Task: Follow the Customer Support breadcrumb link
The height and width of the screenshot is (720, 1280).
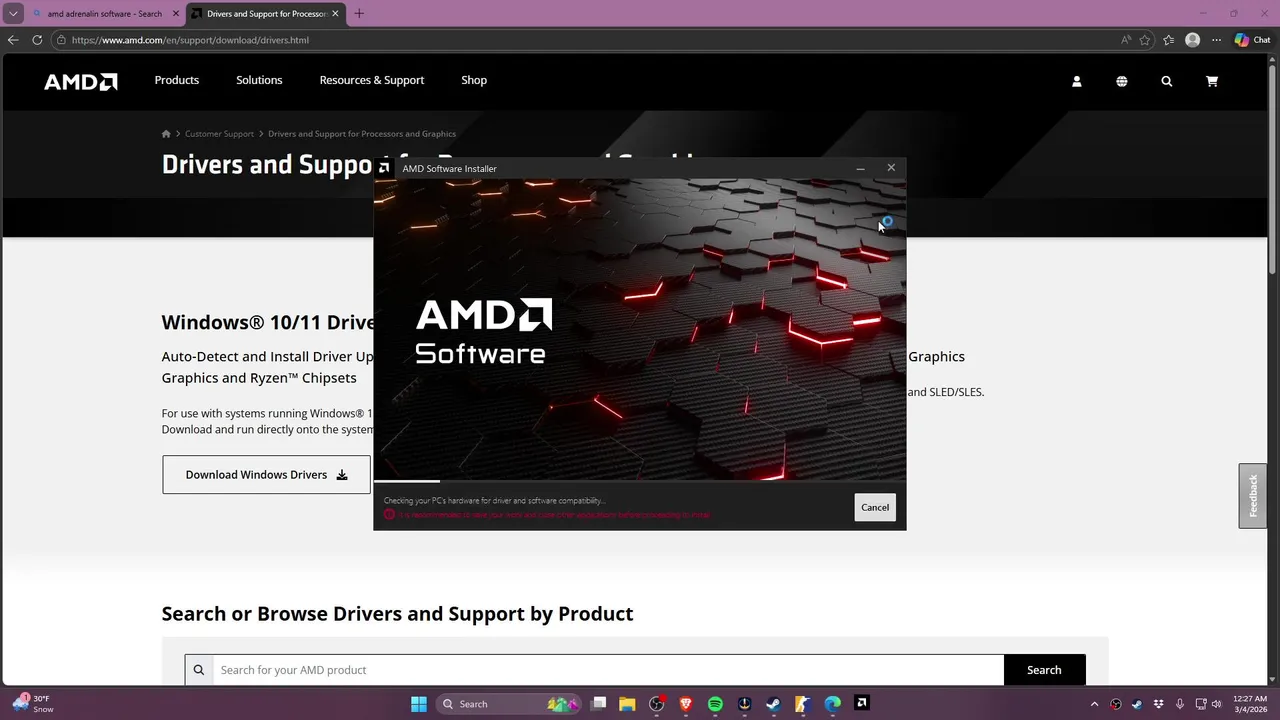Action: tap(219, 134)
